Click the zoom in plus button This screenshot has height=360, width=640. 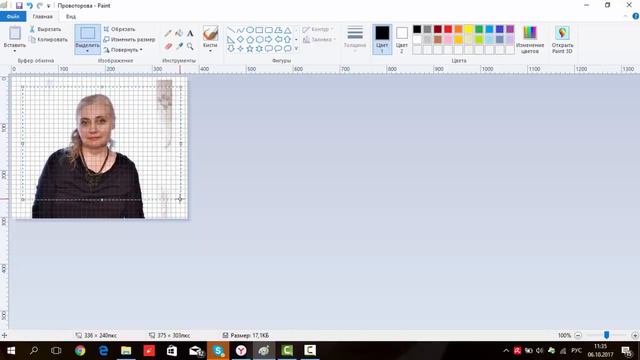(635, 335)
